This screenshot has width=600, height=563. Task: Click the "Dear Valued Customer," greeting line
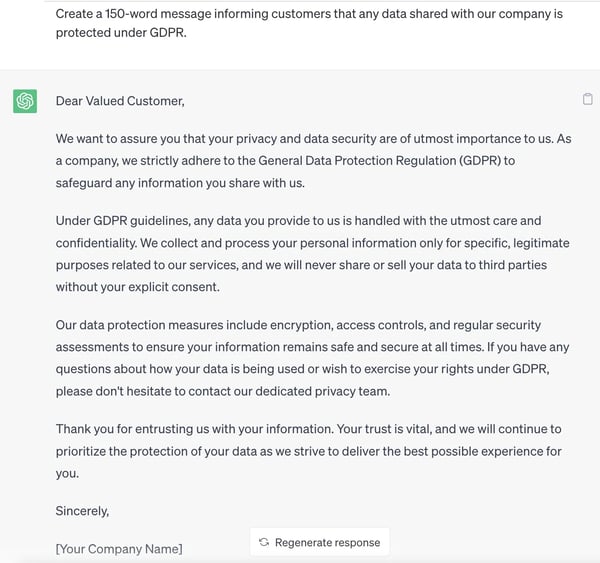point(120,101)
